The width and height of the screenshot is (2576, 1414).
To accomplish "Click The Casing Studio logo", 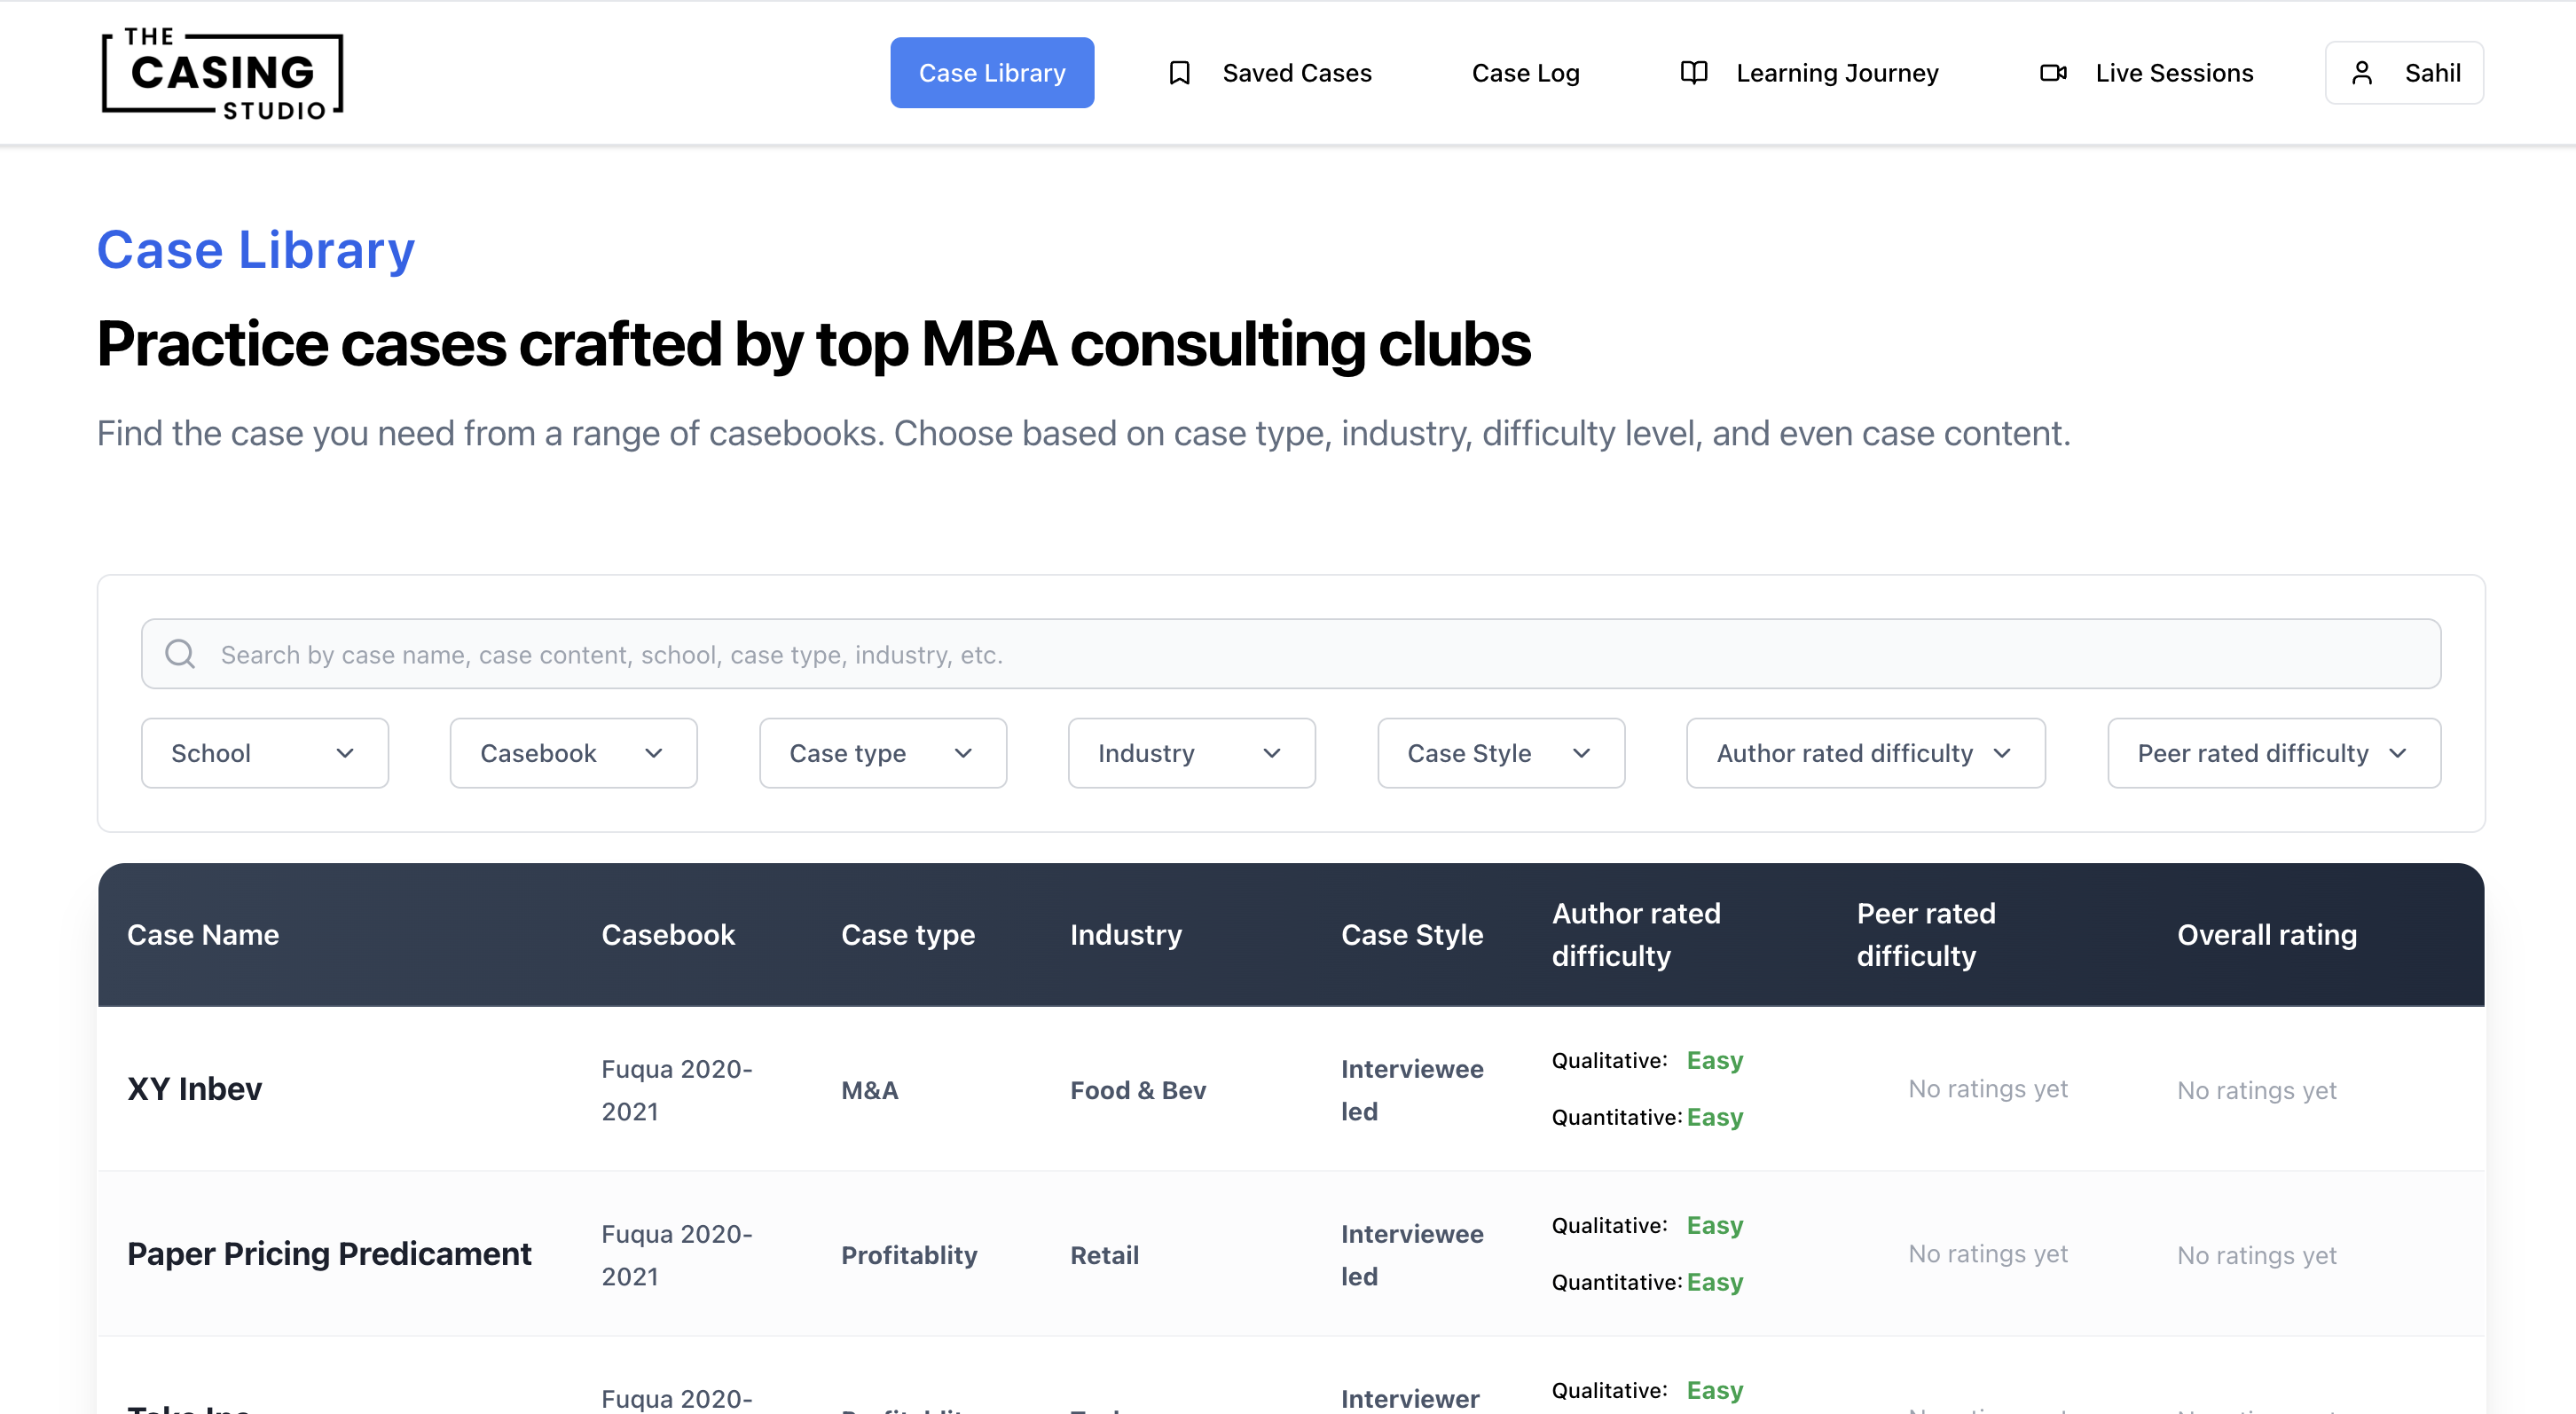I will point(222,74).
